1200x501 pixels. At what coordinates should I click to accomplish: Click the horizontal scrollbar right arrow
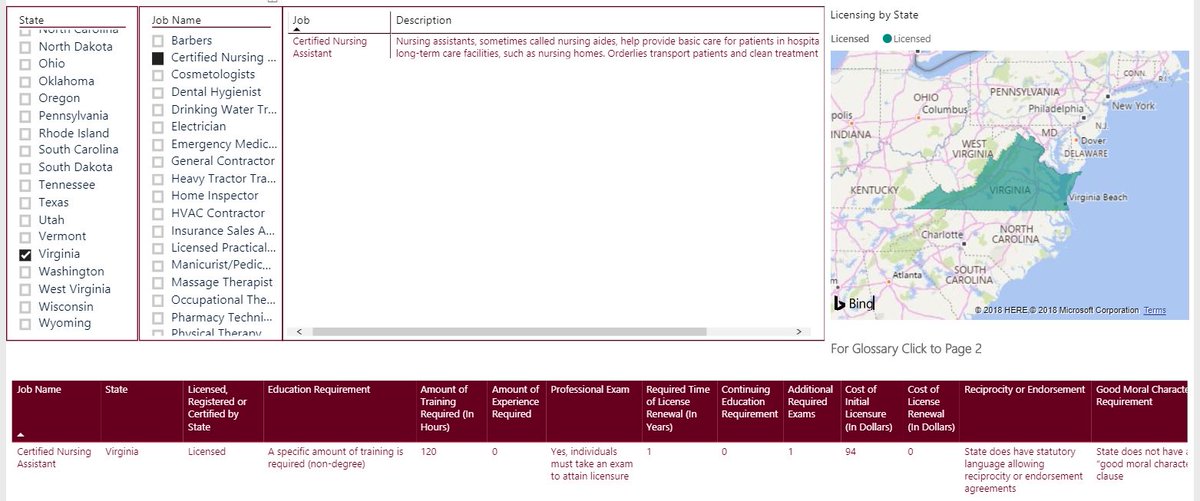click(x=798, y=331)
